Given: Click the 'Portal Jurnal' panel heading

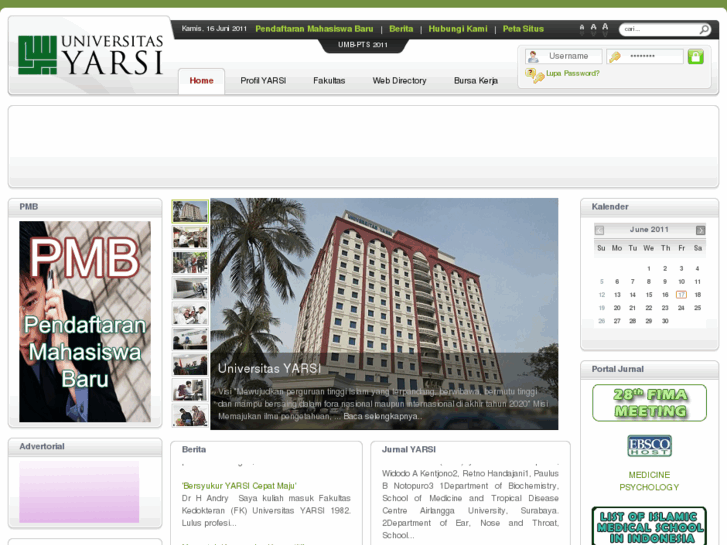Looking at the screenshot, I should (618, 369).
